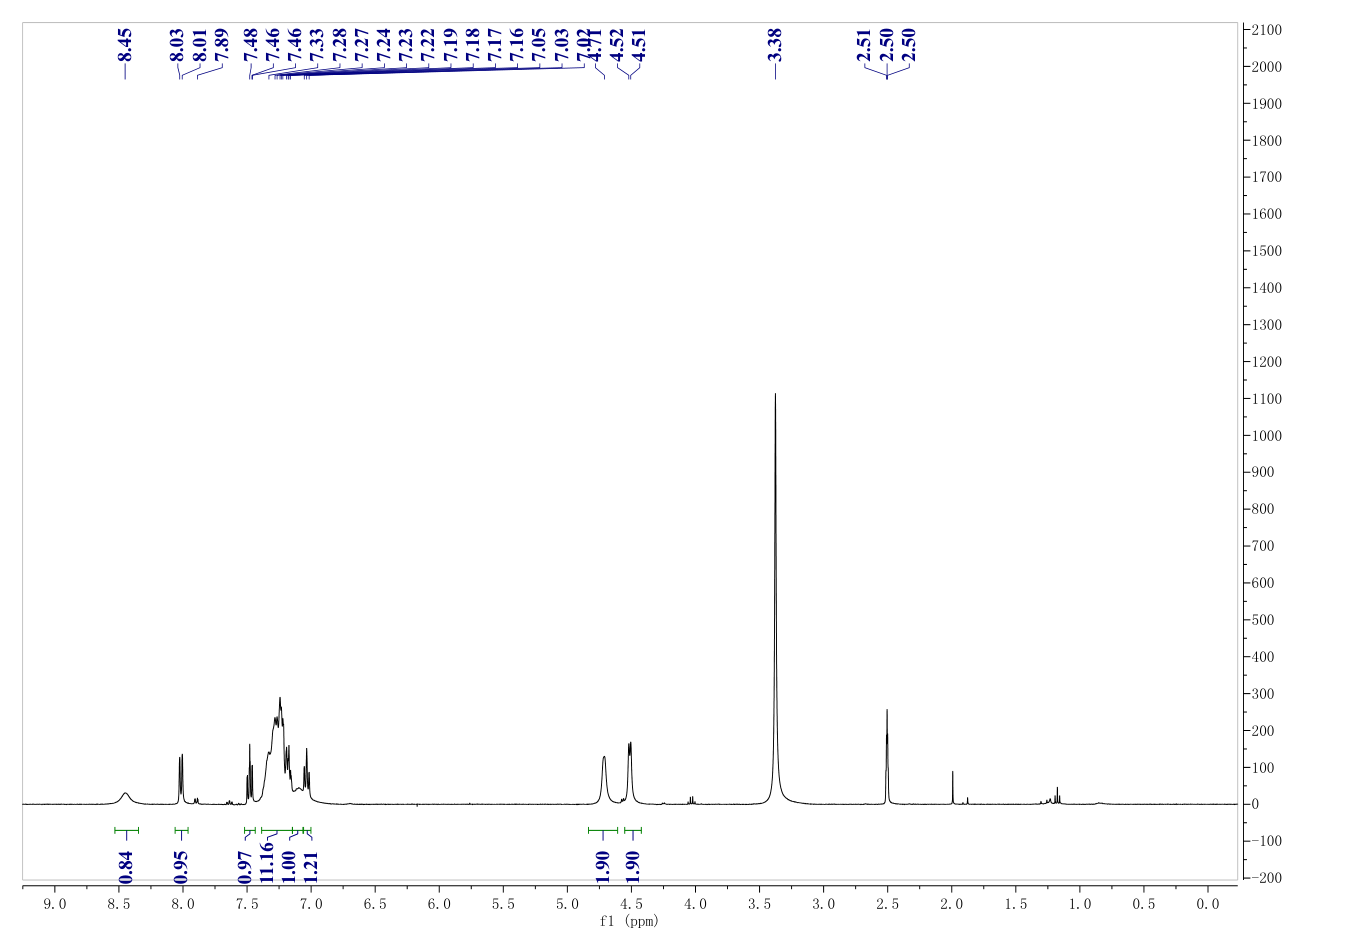Viewport: 1348px width, 952px height.
Task: Select the 5.5 x-axis tick label
Action: [x=503, y=904]
